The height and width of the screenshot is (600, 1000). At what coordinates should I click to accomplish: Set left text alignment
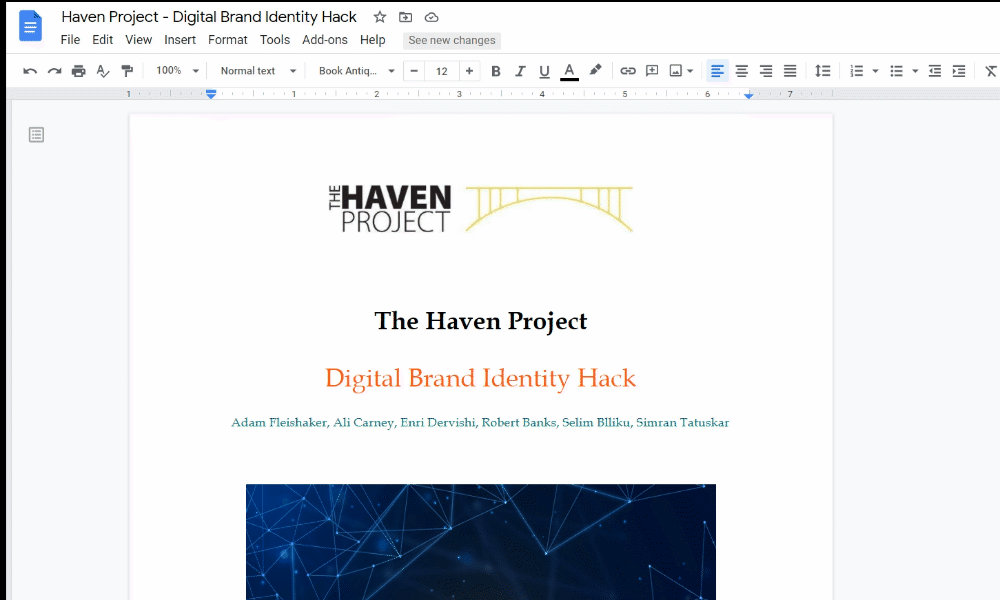[x=717, y=71]
